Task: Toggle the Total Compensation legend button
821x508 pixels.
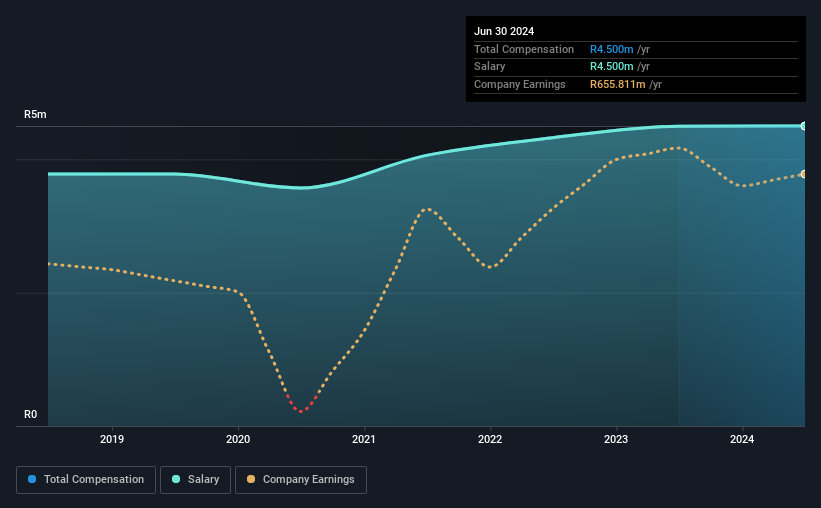Action: [x=86, y=480]
